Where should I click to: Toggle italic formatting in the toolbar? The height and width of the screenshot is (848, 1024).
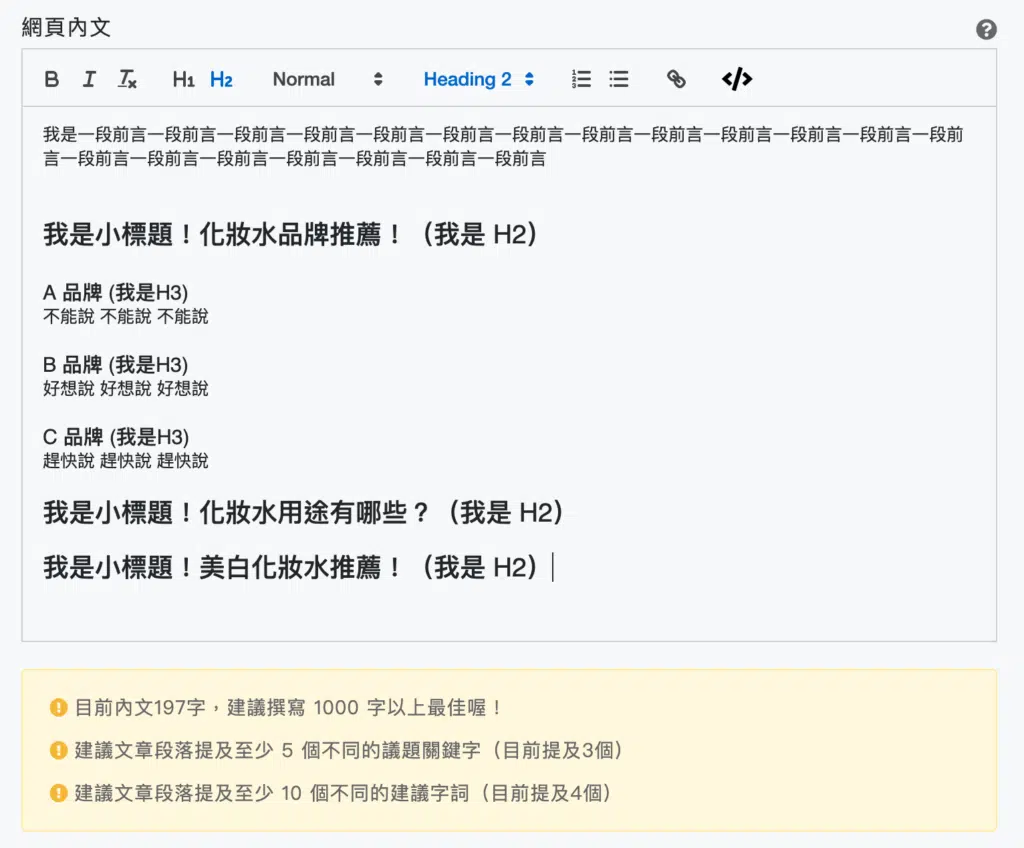tap(89, 80)
